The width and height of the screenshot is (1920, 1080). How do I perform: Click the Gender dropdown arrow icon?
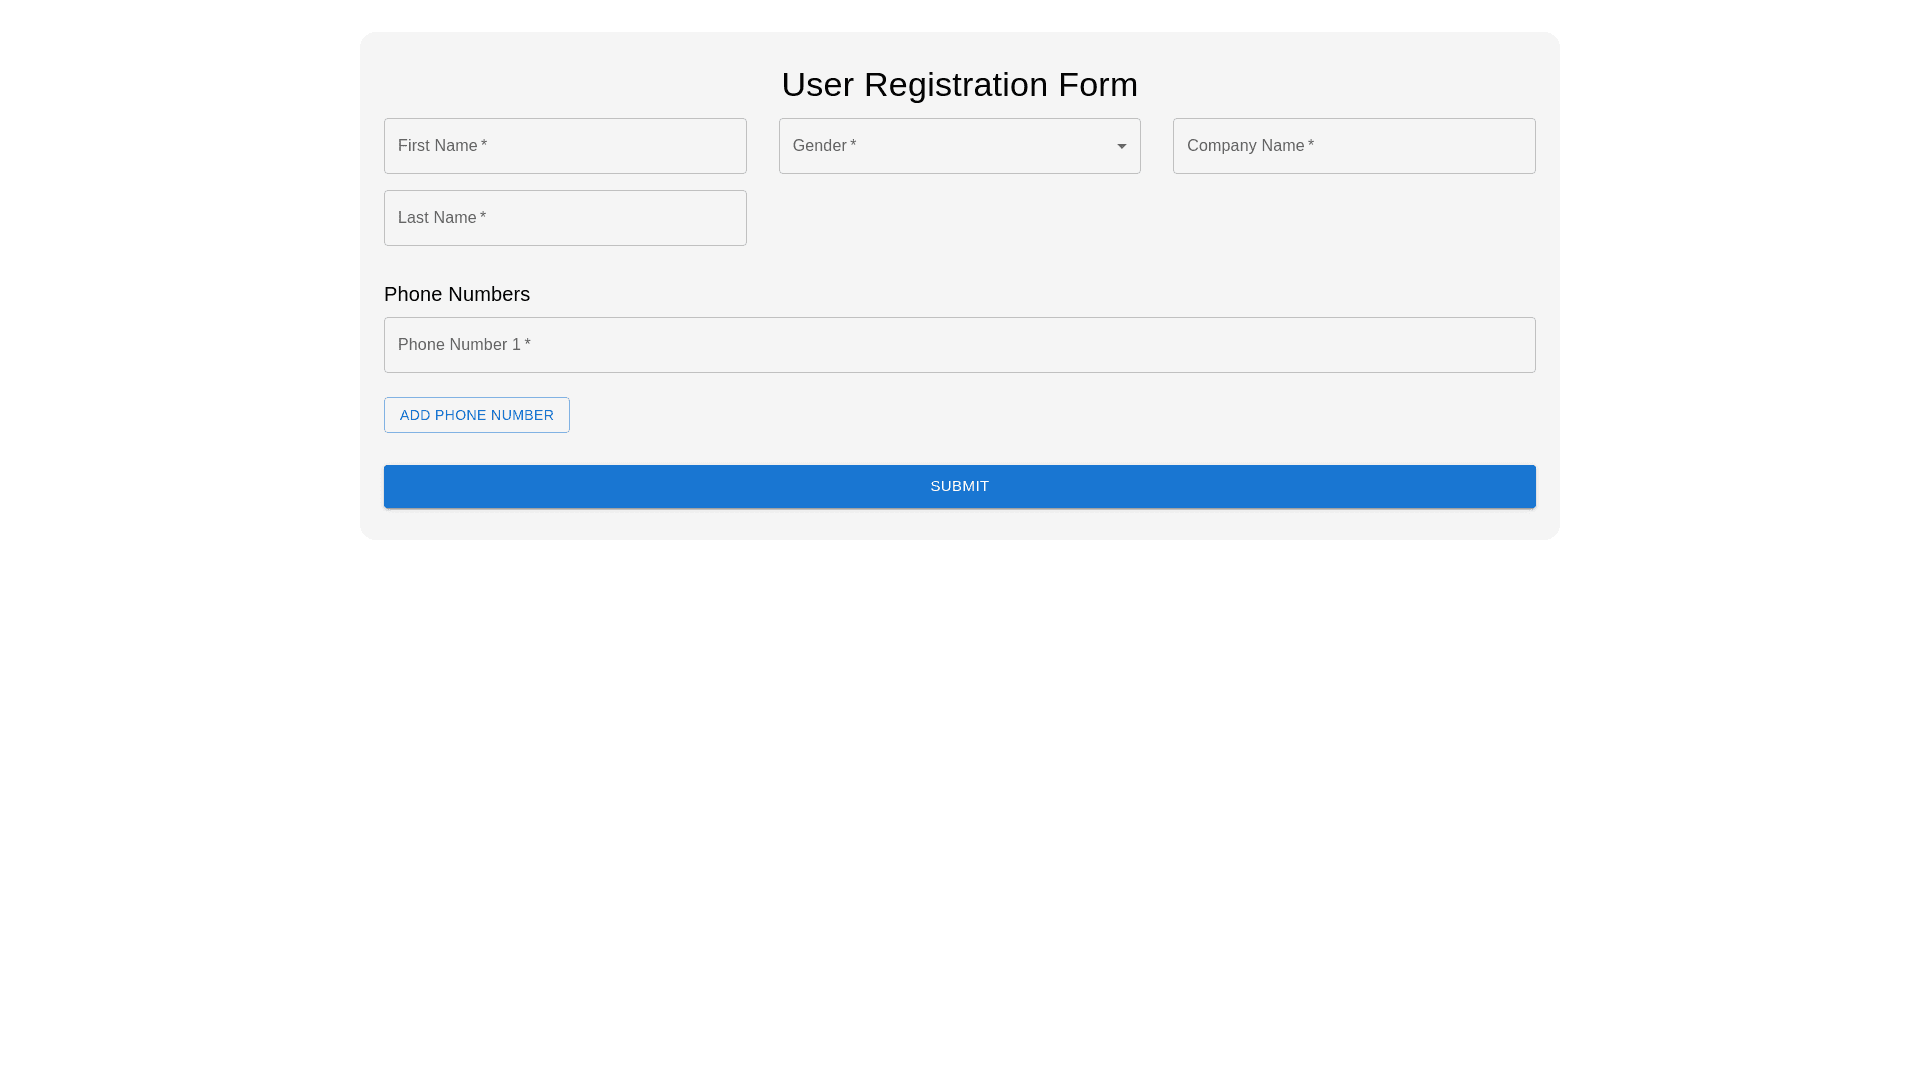tap(1121, 147)
